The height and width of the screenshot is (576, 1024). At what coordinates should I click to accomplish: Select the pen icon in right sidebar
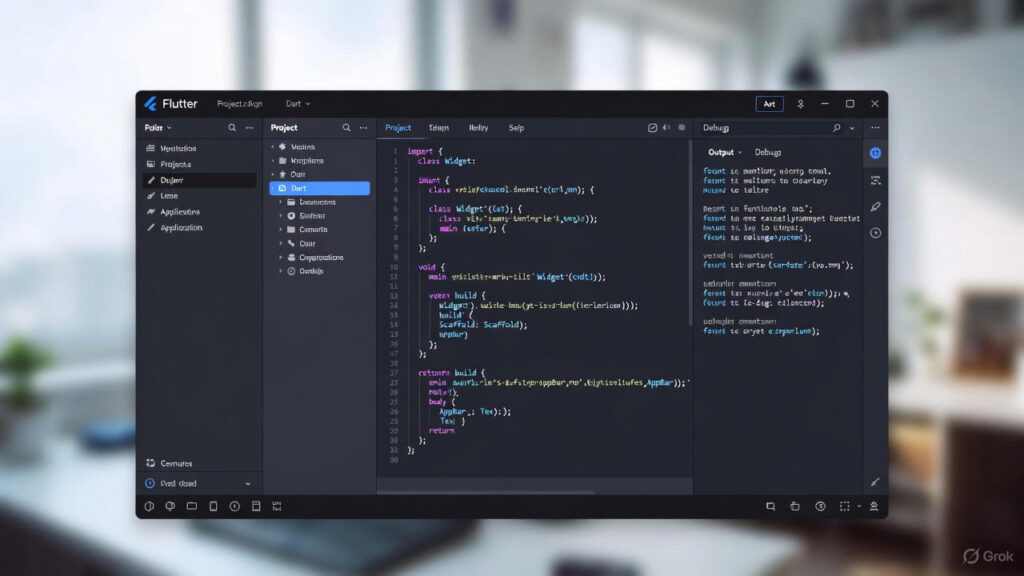click(875, 206)
